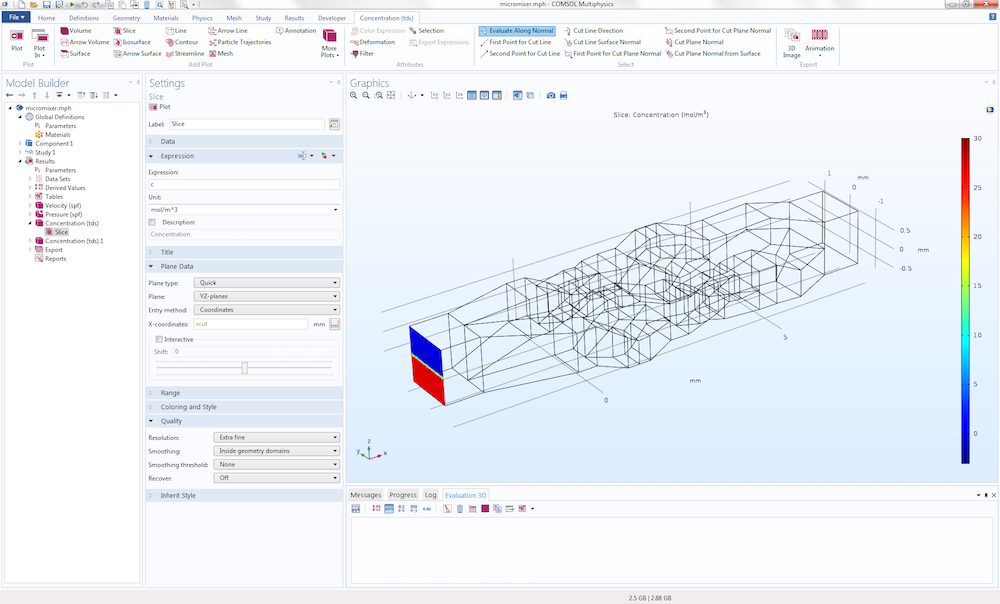Screen dimensions: 1000x604
Task: Open More Plots menu
Action: [329, 43]
